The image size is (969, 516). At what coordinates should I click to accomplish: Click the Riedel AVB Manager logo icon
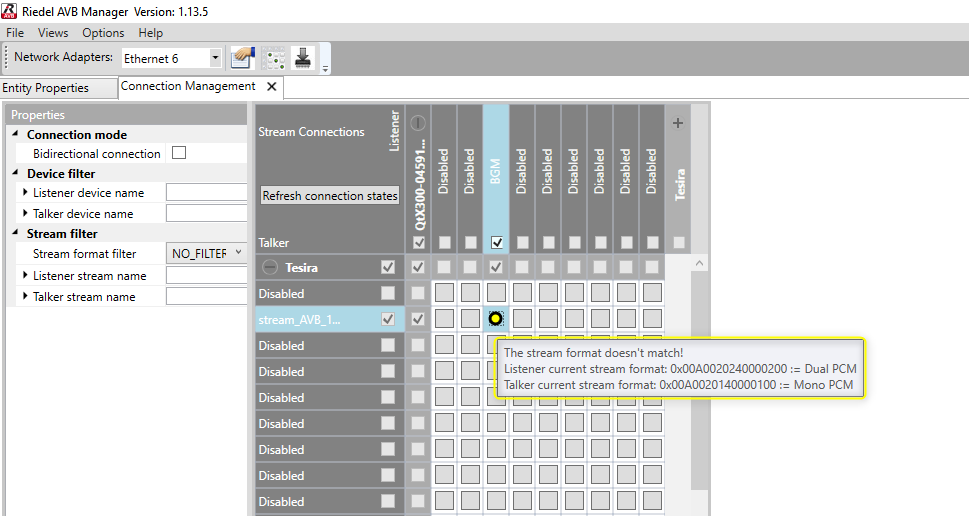9,11
